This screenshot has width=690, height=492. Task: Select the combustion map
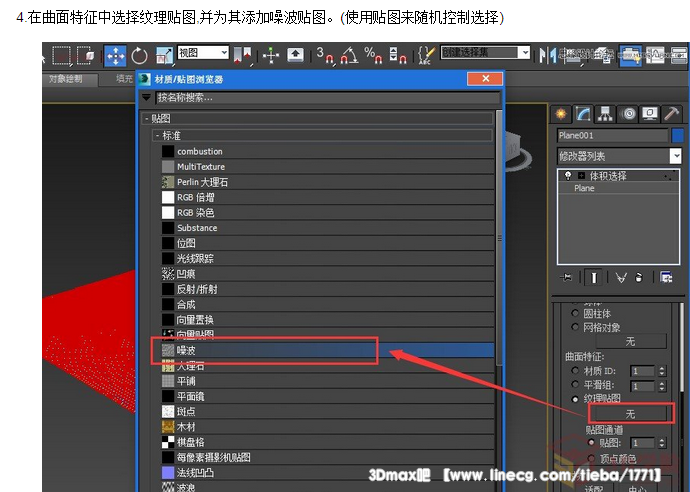coord(327,151)
